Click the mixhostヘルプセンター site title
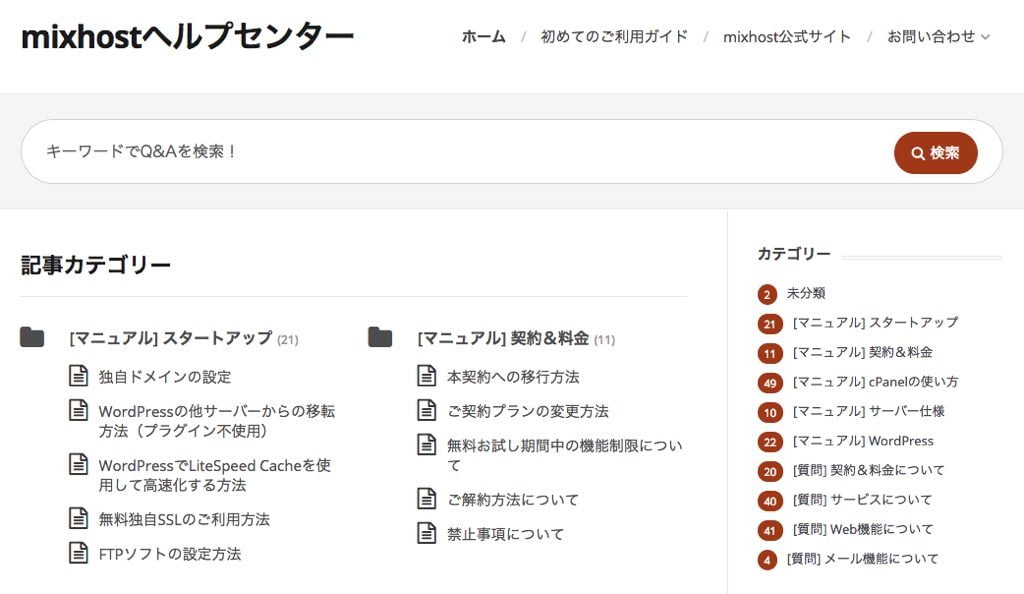Screen dimensions: 1024x594 click(187, 37)
